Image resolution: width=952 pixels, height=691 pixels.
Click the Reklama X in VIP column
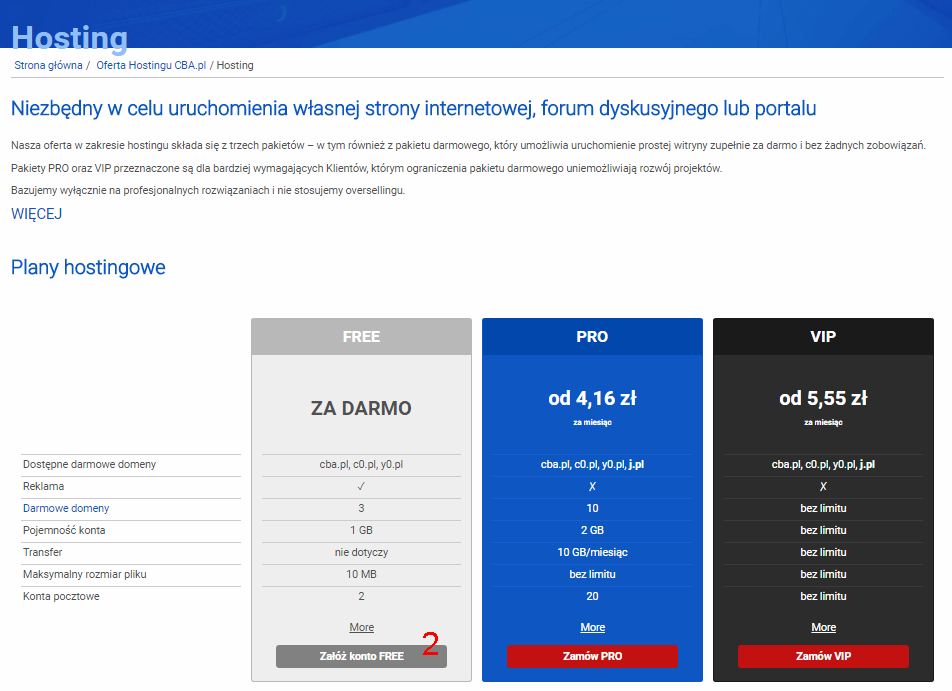[823, 486]
